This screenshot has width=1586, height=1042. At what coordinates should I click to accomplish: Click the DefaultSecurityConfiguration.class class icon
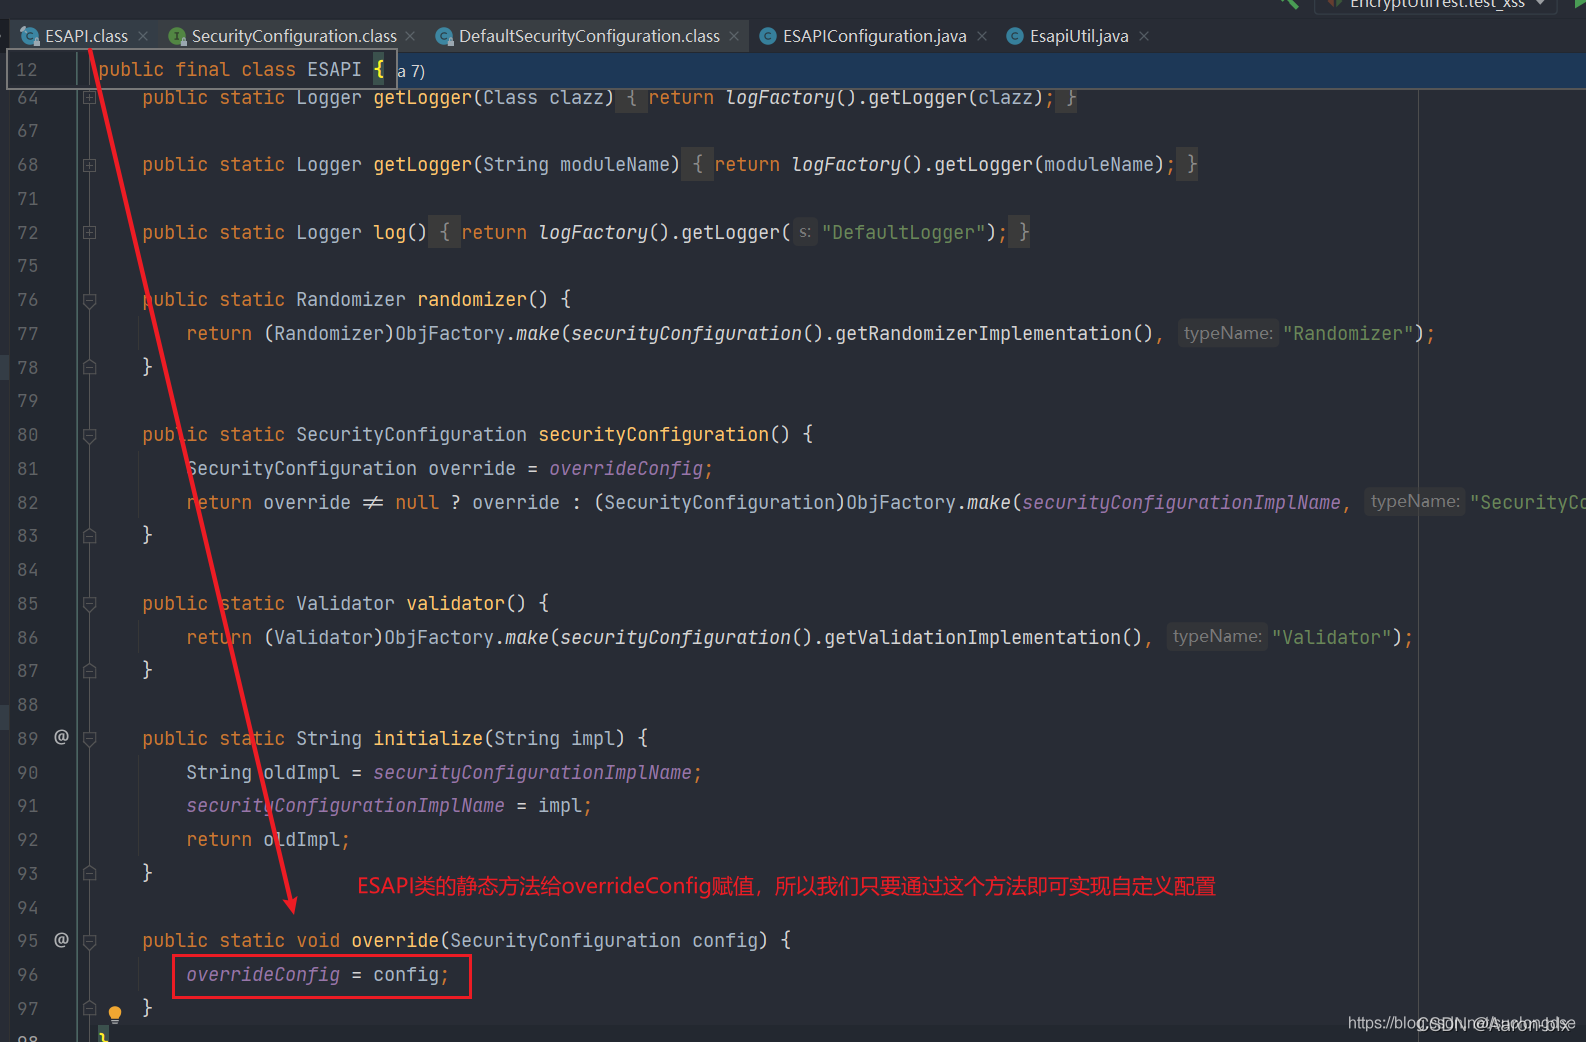coord(444,36)
